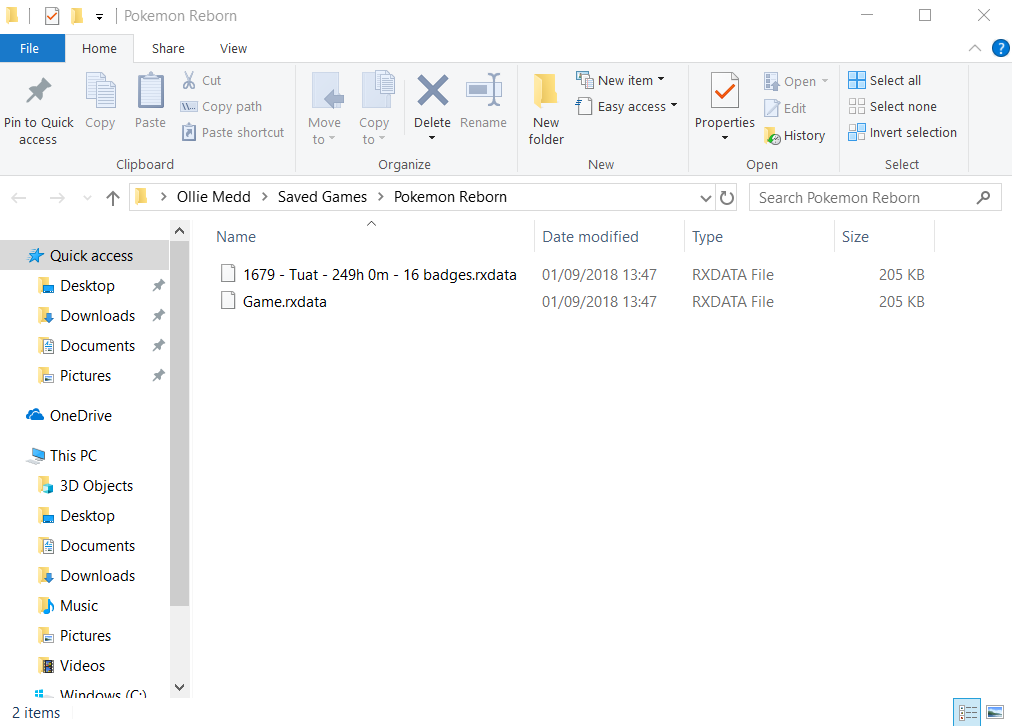Open recent locations dropdown arrow
The image size is (1012, 726).
(87, 198)
